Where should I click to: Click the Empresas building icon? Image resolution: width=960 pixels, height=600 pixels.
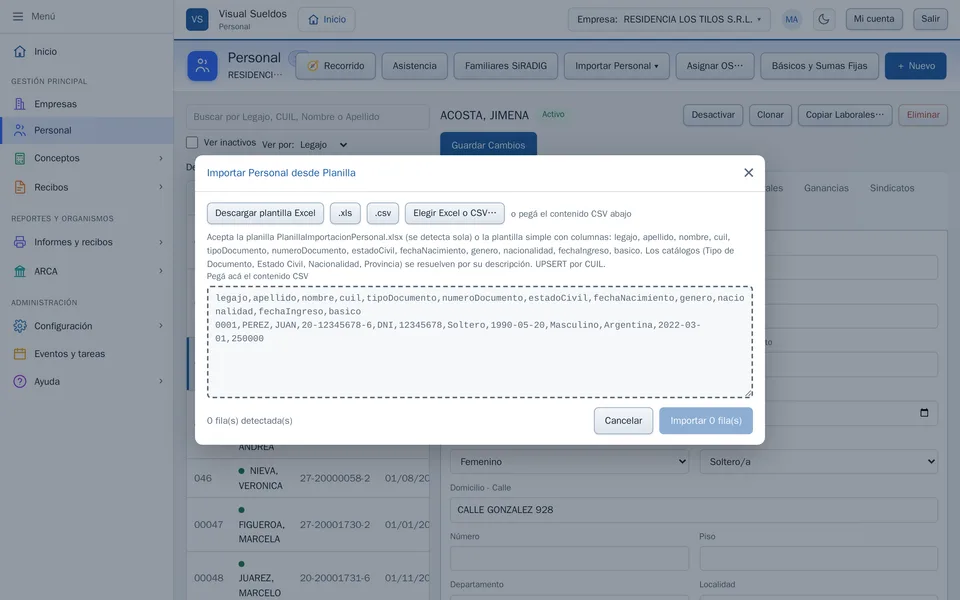pos(20,104)
